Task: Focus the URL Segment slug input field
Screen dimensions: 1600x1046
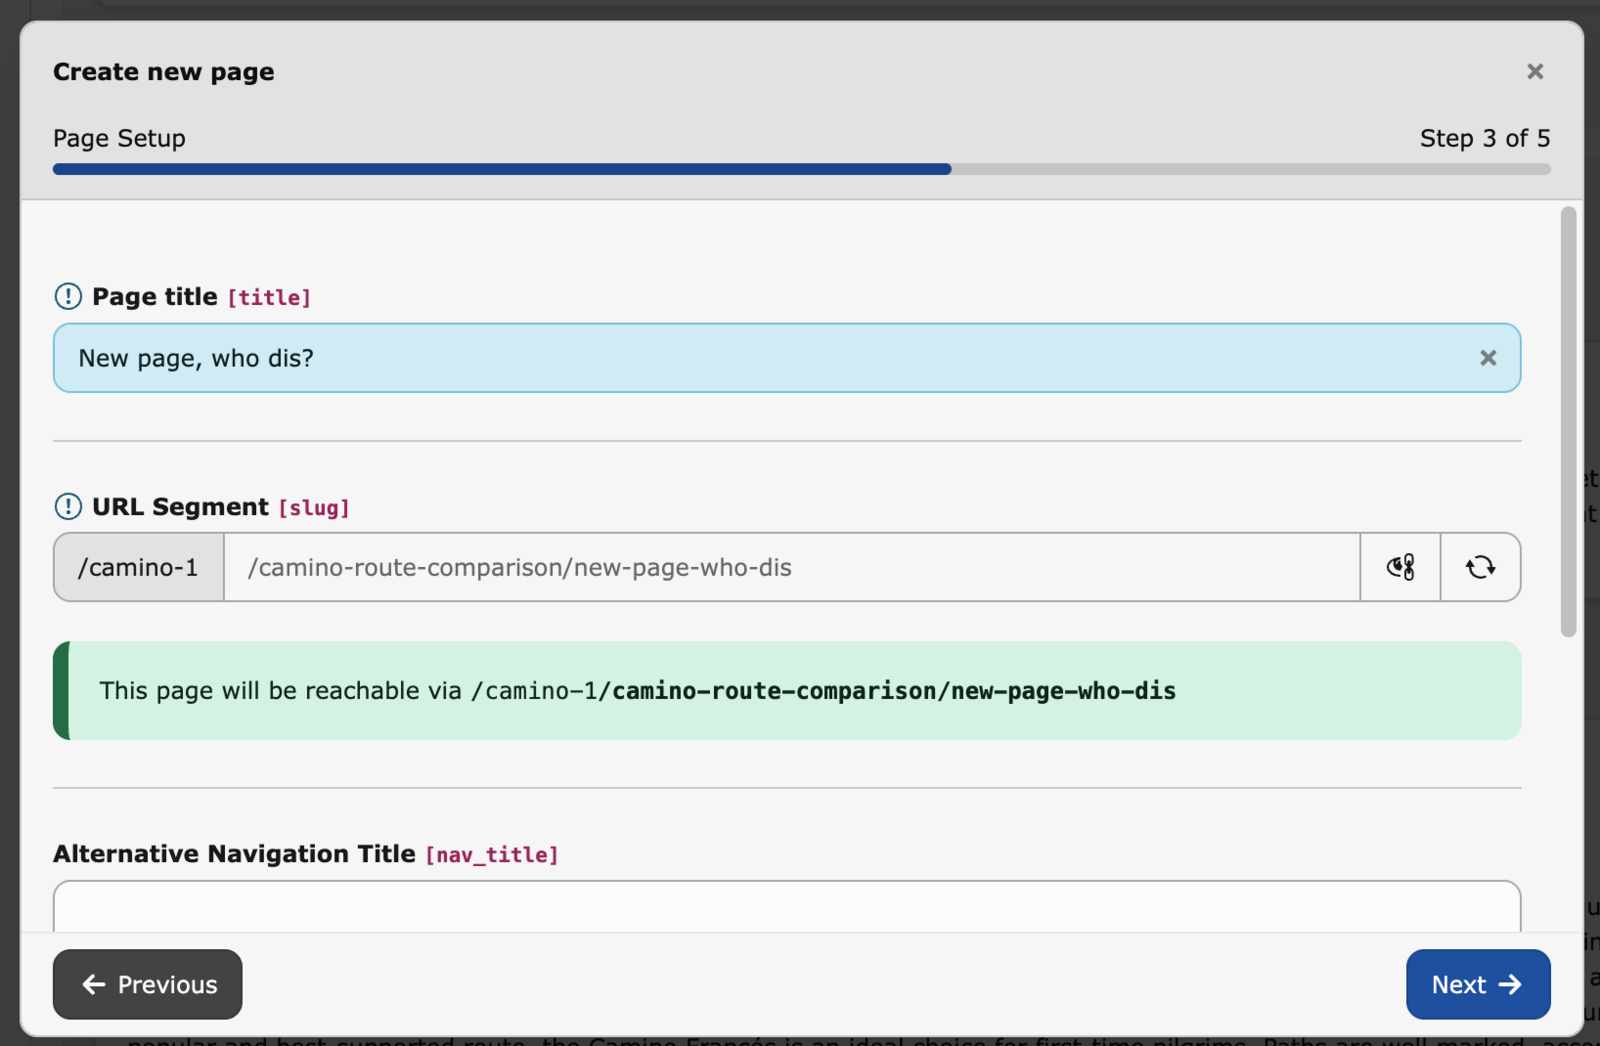Action: 790,567
